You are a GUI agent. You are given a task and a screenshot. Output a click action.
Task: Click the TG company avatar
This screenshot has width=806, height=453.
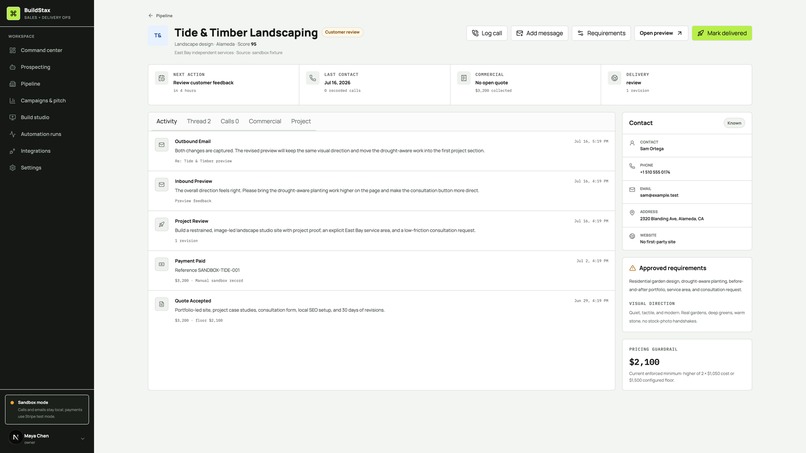tap(158, 35)
